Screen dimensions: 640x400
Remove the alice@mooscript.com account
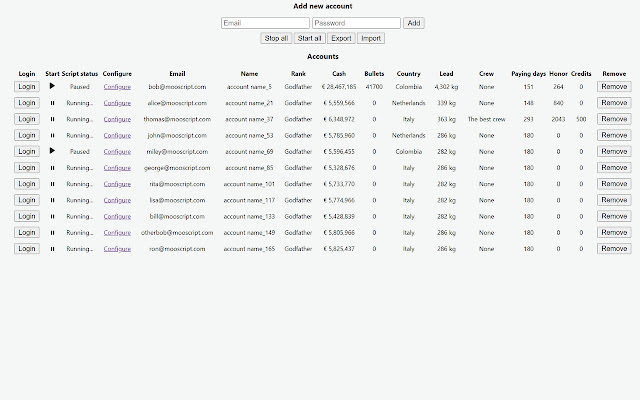[x=614, y=103]
